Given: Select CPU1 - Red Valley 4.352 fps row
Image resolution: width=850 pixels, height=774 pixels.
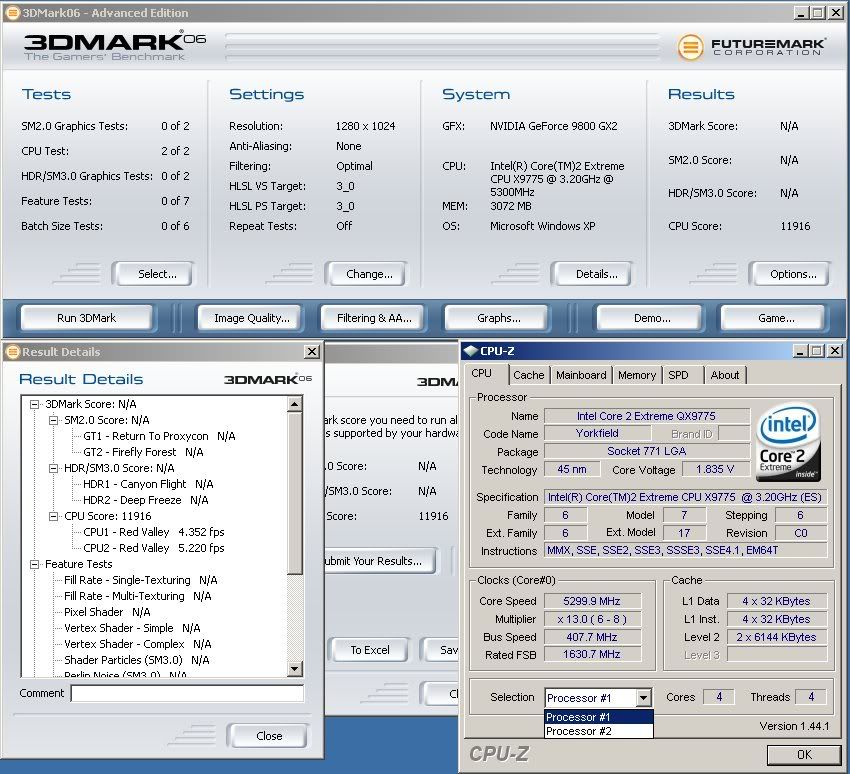Looking at the screenshot, I should click(x=153, y=532).
